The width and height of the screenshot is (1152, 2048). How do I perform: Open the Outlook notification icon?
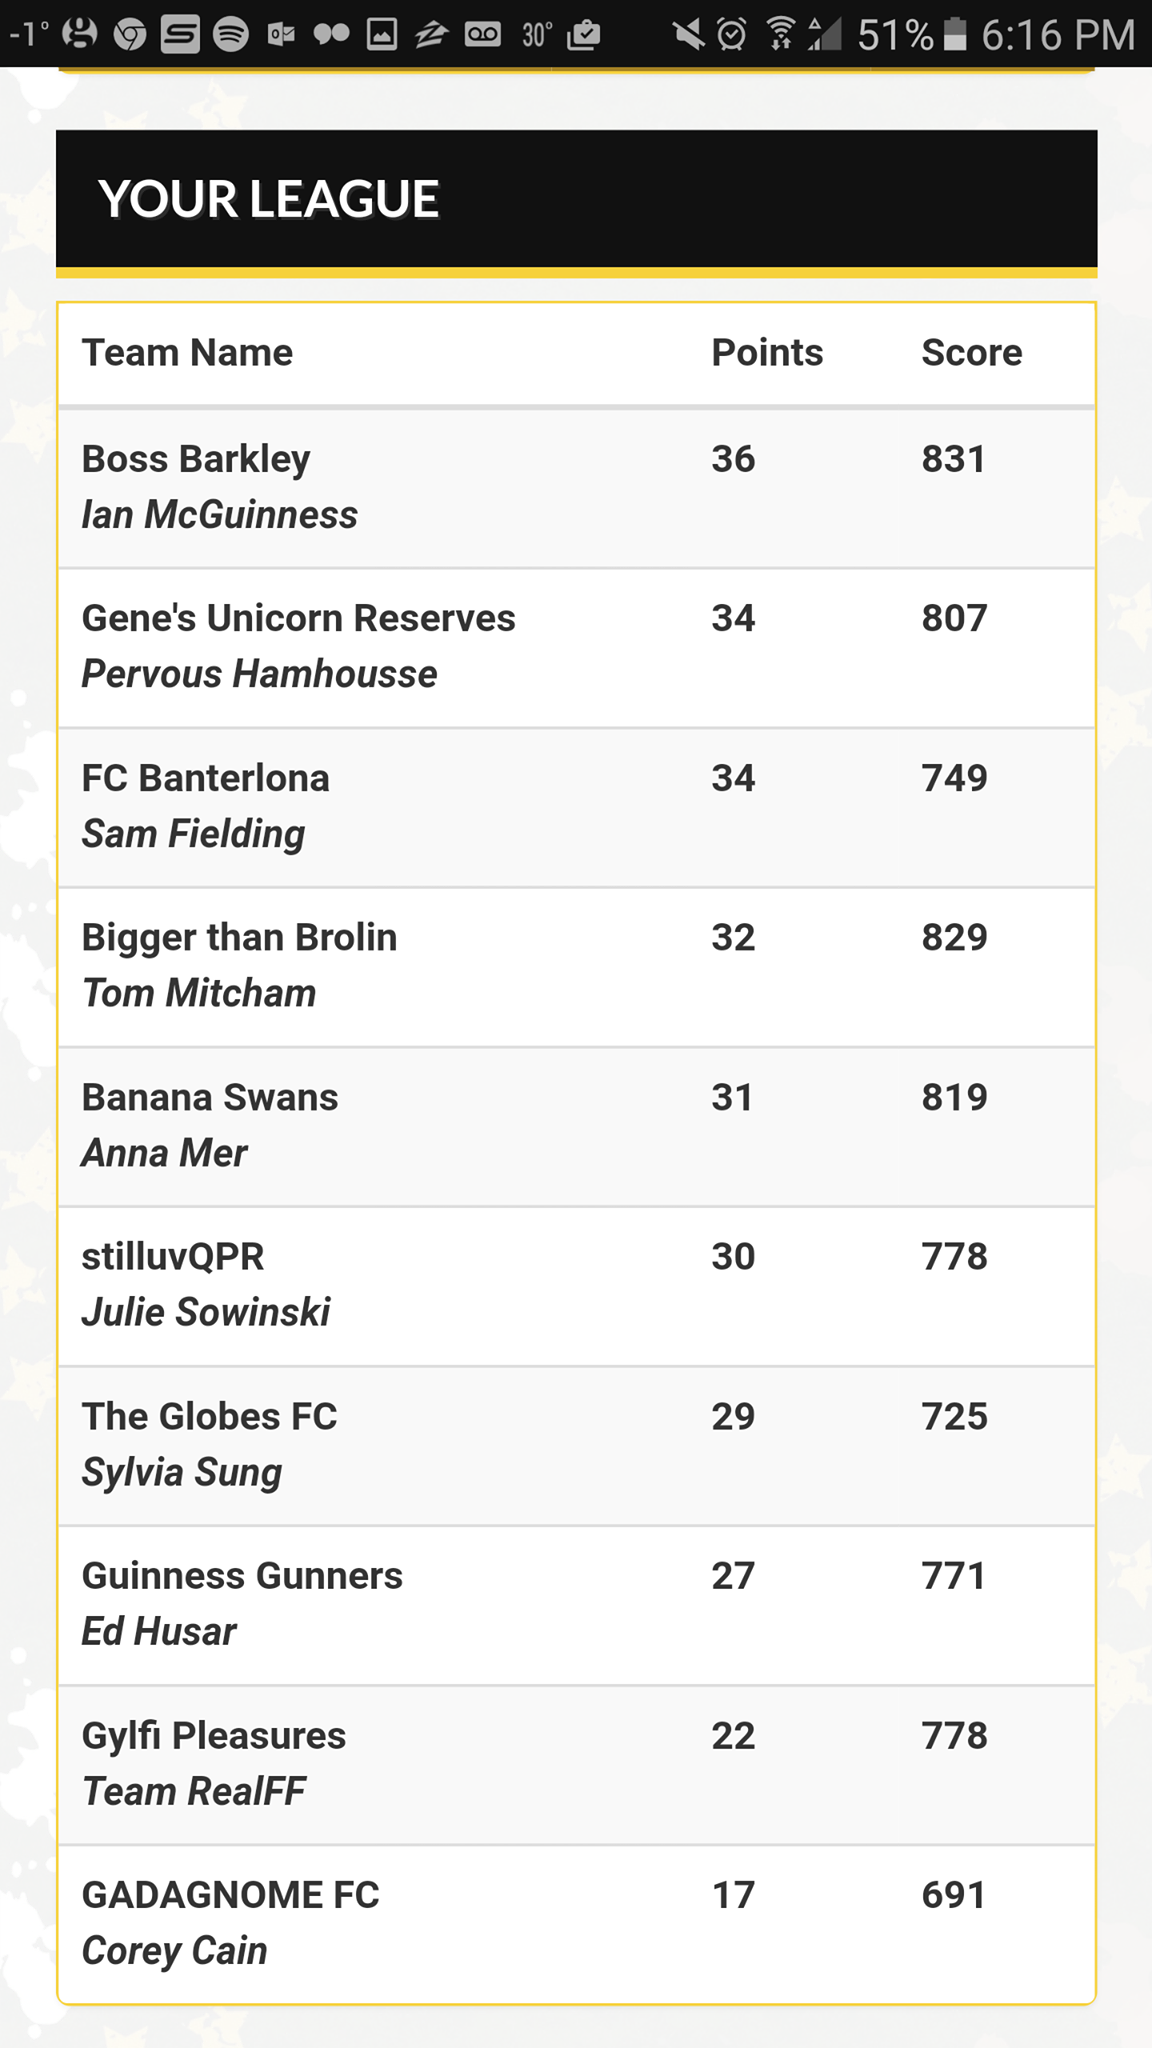[281, 35]
